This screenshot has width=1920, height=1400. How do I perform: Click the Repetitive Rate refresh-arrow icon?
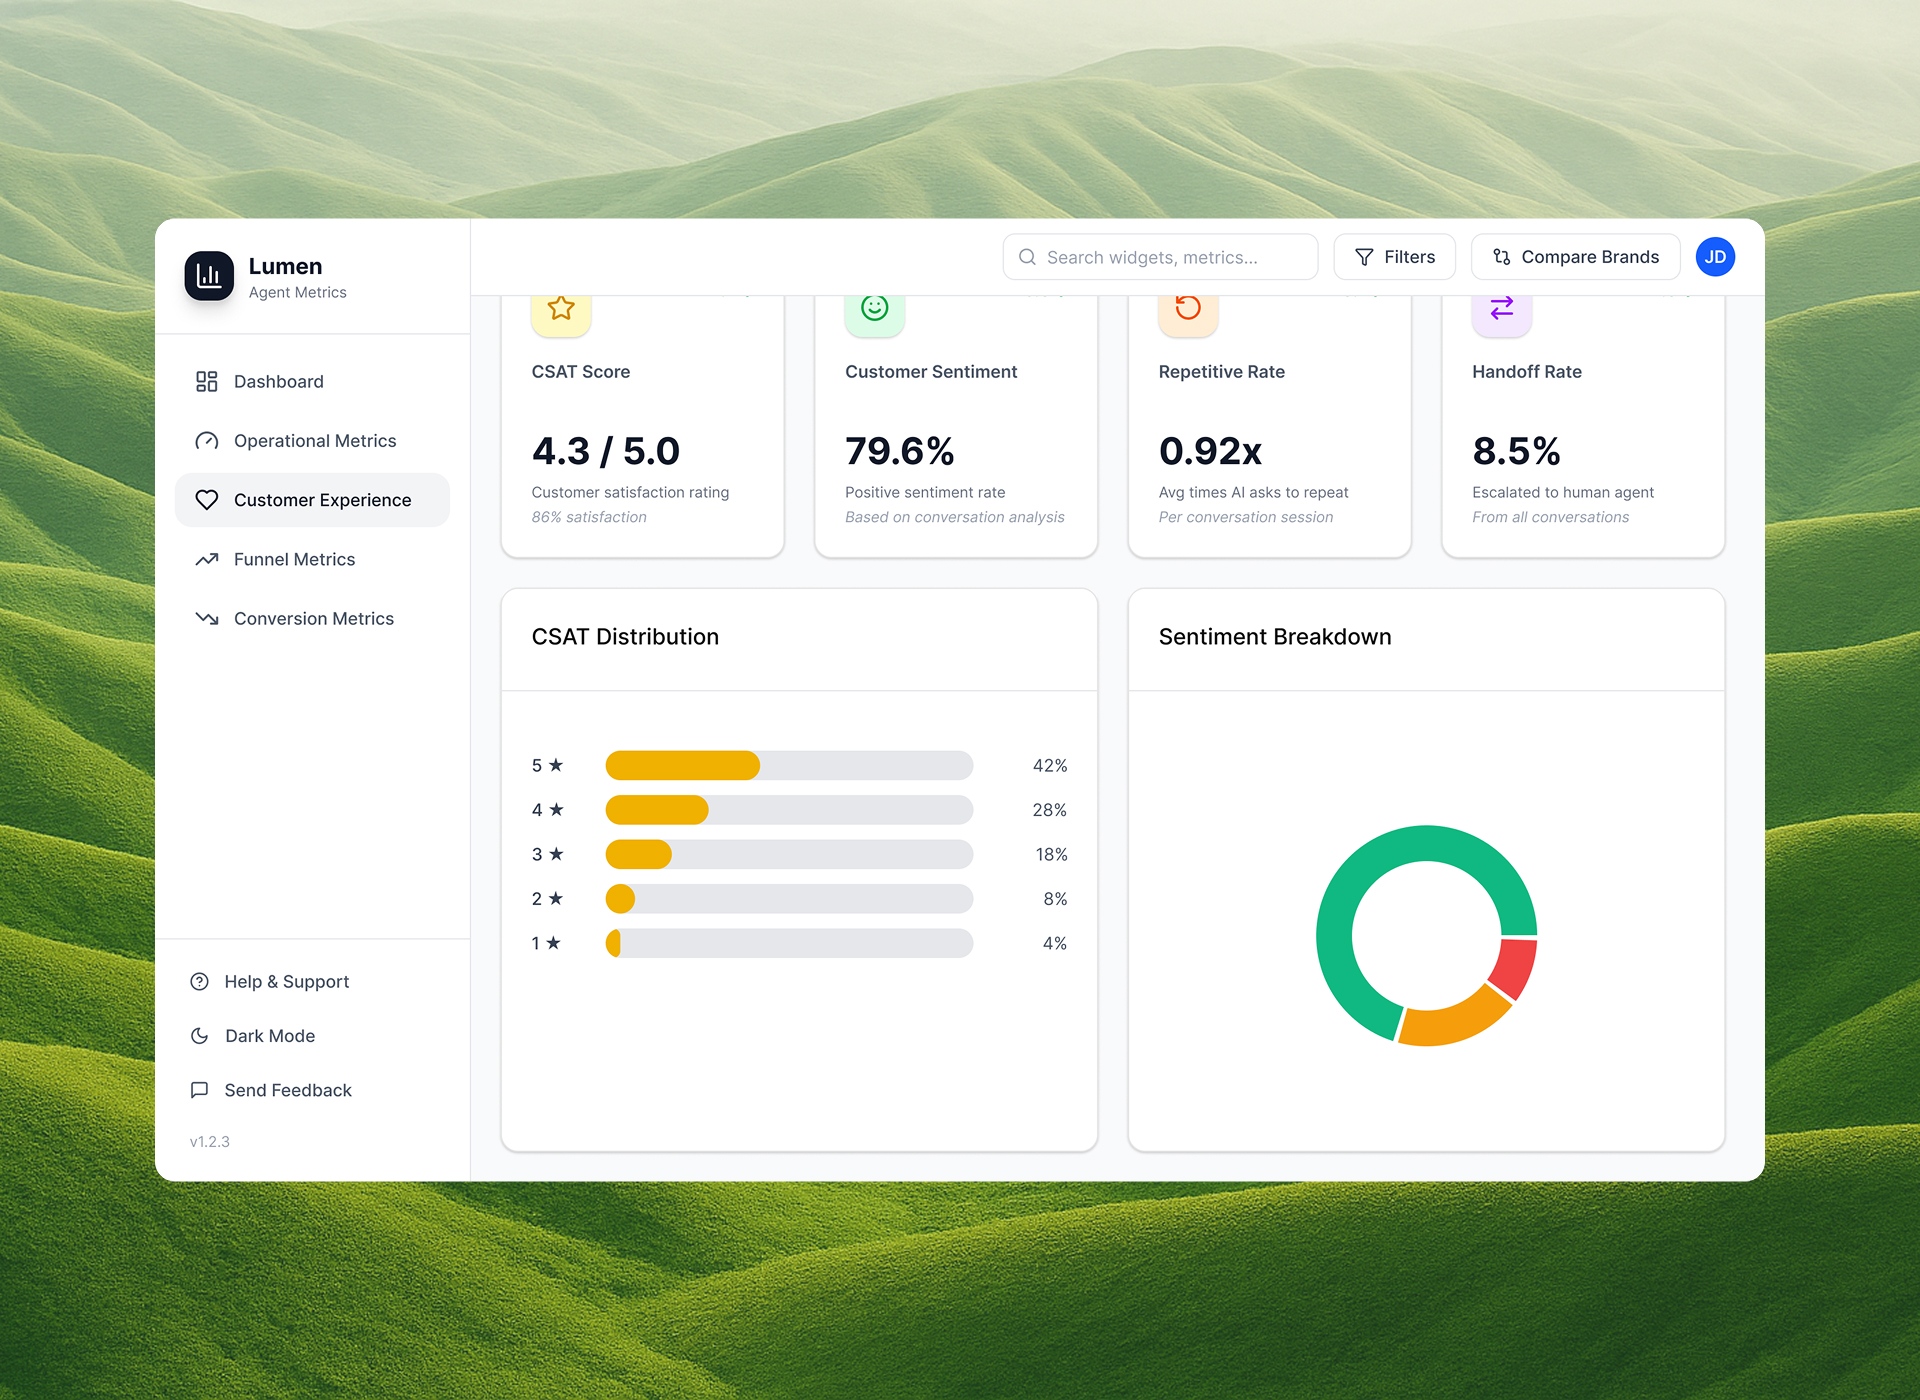click(x=1188, y=308)
